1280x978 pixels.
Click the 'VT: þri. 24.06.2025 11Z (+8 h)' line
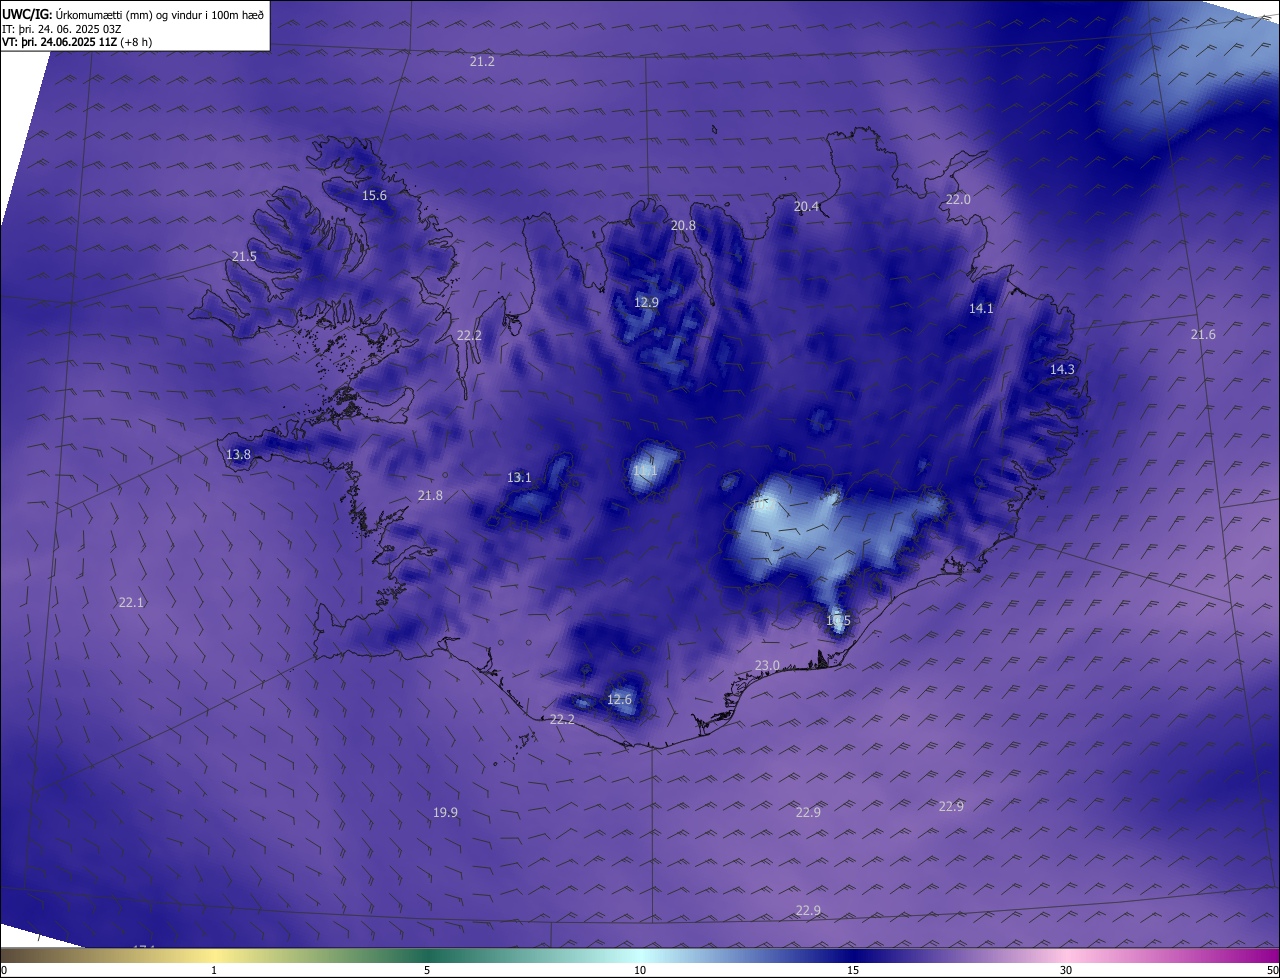click(78, 42)
